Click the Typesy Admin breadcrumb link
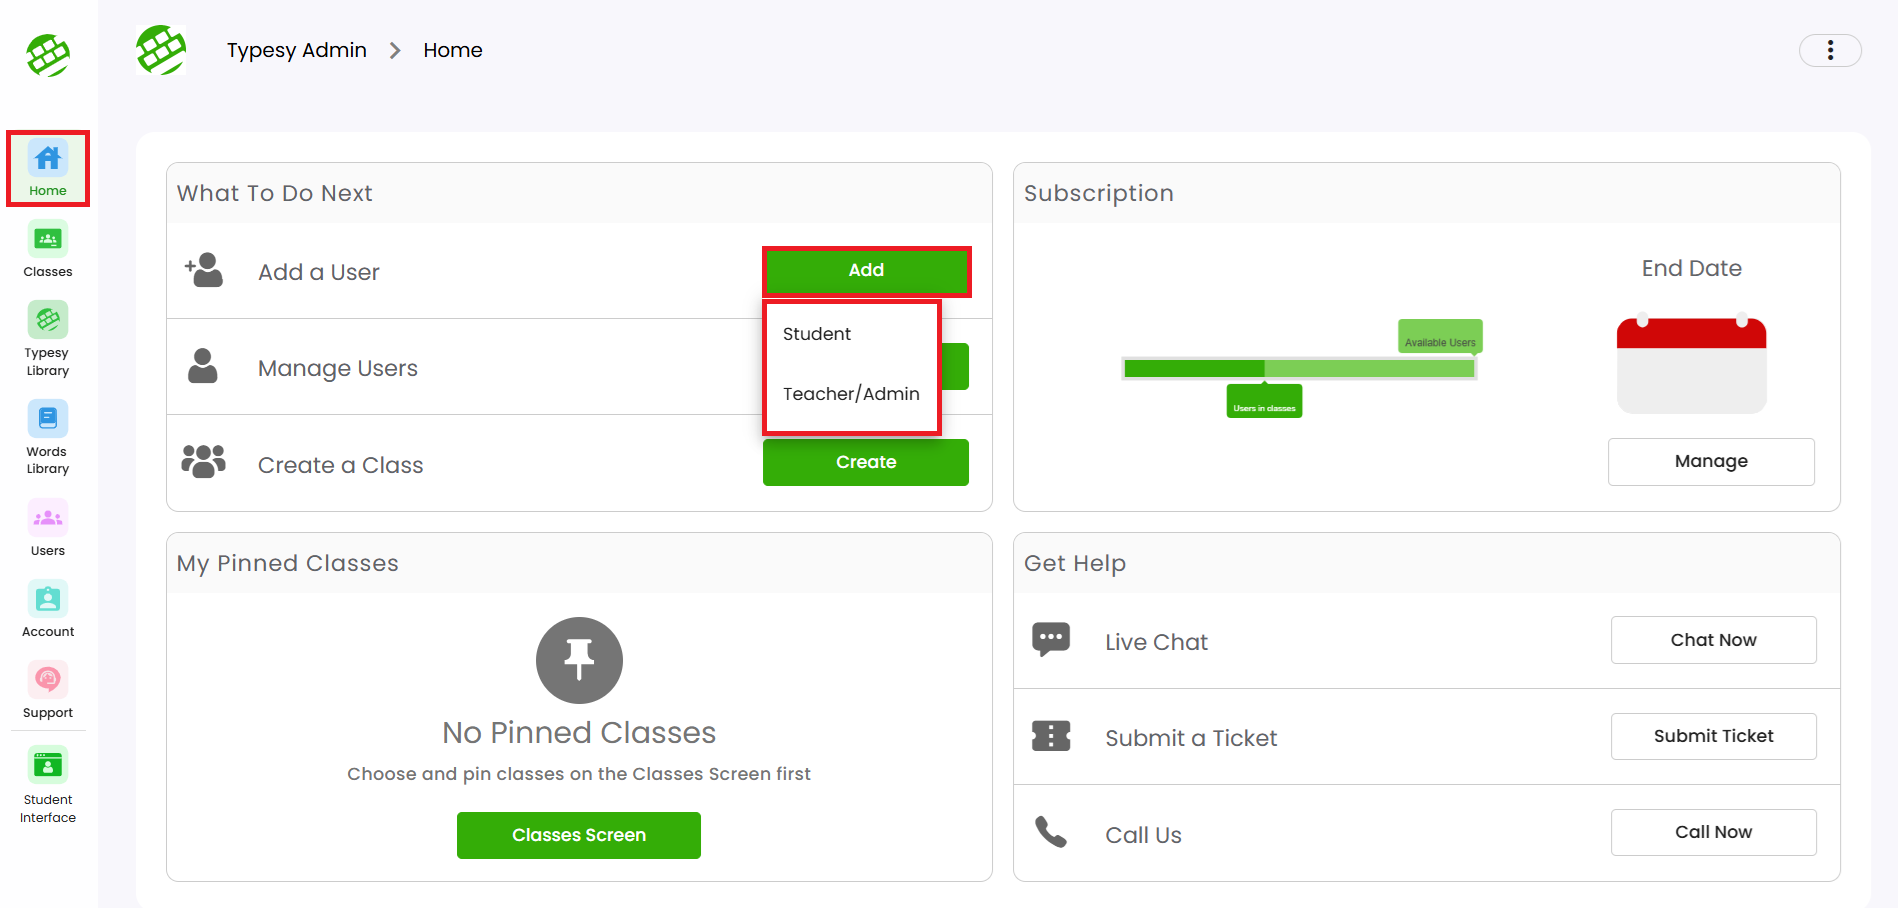This screenshot has width=1898, height=908. point(296,50)
